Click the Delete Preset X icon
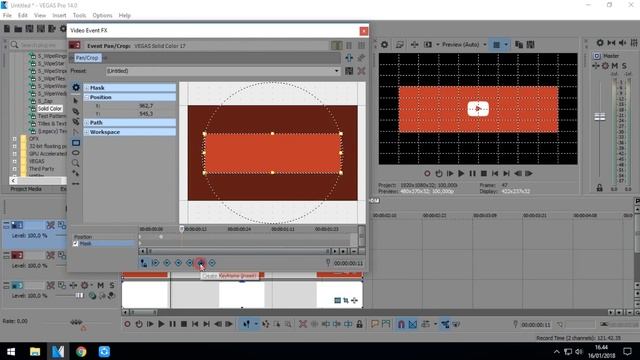This screenshot has height=360, width=640. [x=361, y=71]
